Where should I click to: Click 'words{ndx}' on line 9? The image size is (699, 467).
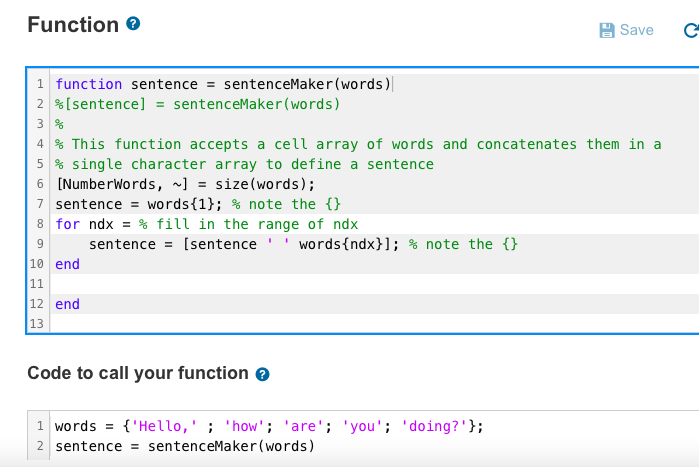341,245
